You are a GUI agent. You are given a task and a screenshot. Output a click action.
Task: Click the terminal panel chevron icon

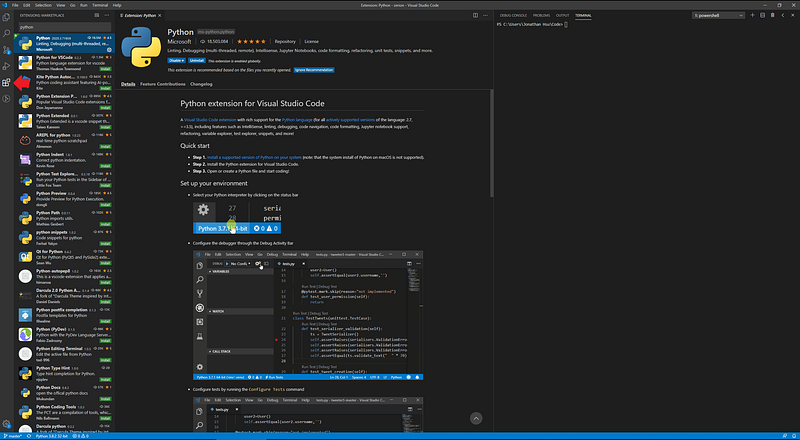(783, 15)
